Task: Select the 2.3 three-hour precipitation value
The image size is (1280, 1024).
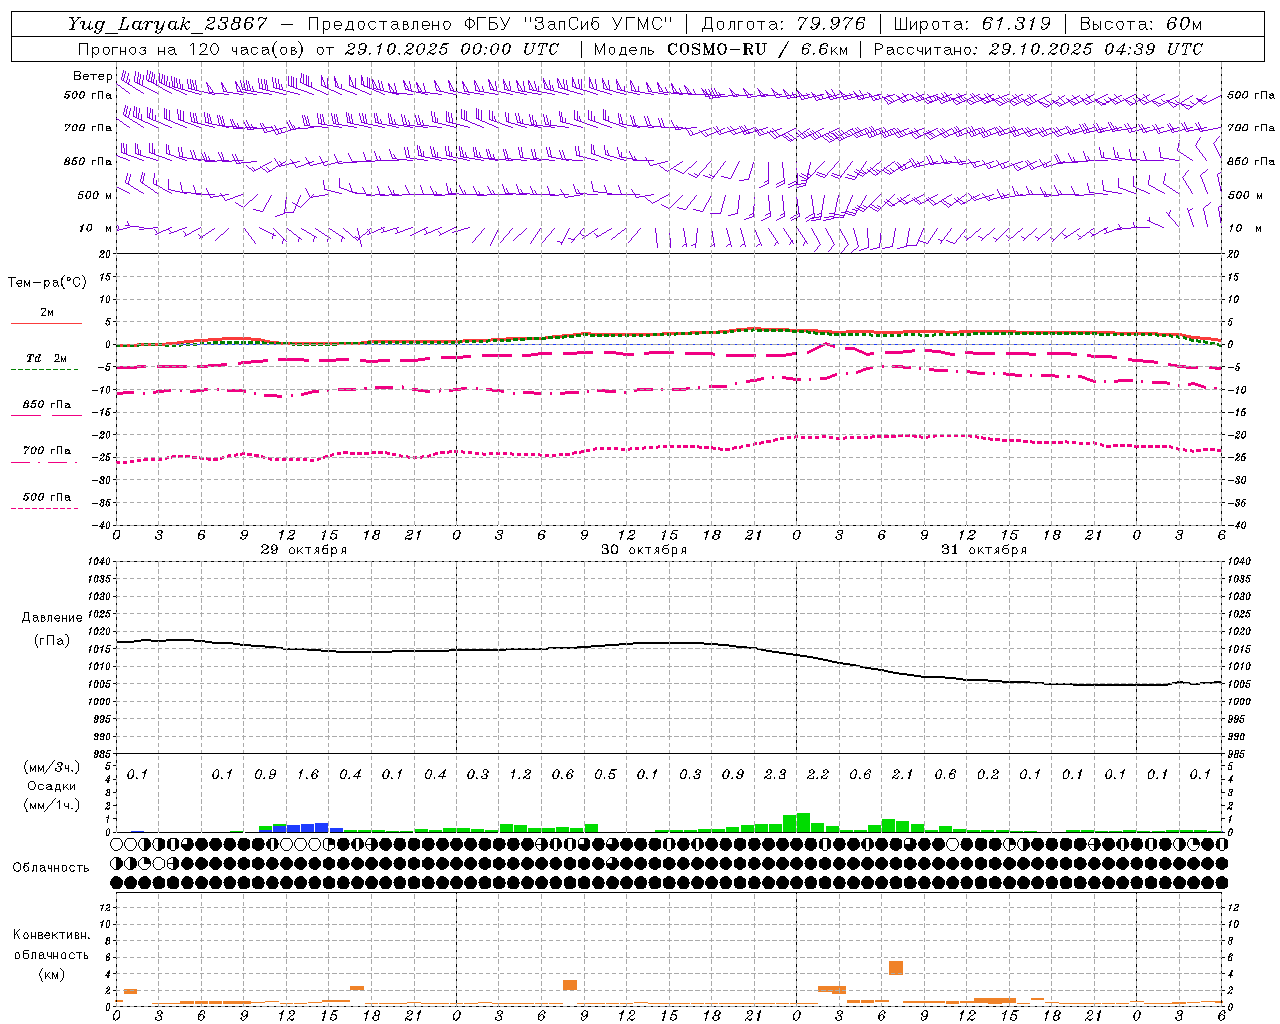Action: click(x=775, y=774)
